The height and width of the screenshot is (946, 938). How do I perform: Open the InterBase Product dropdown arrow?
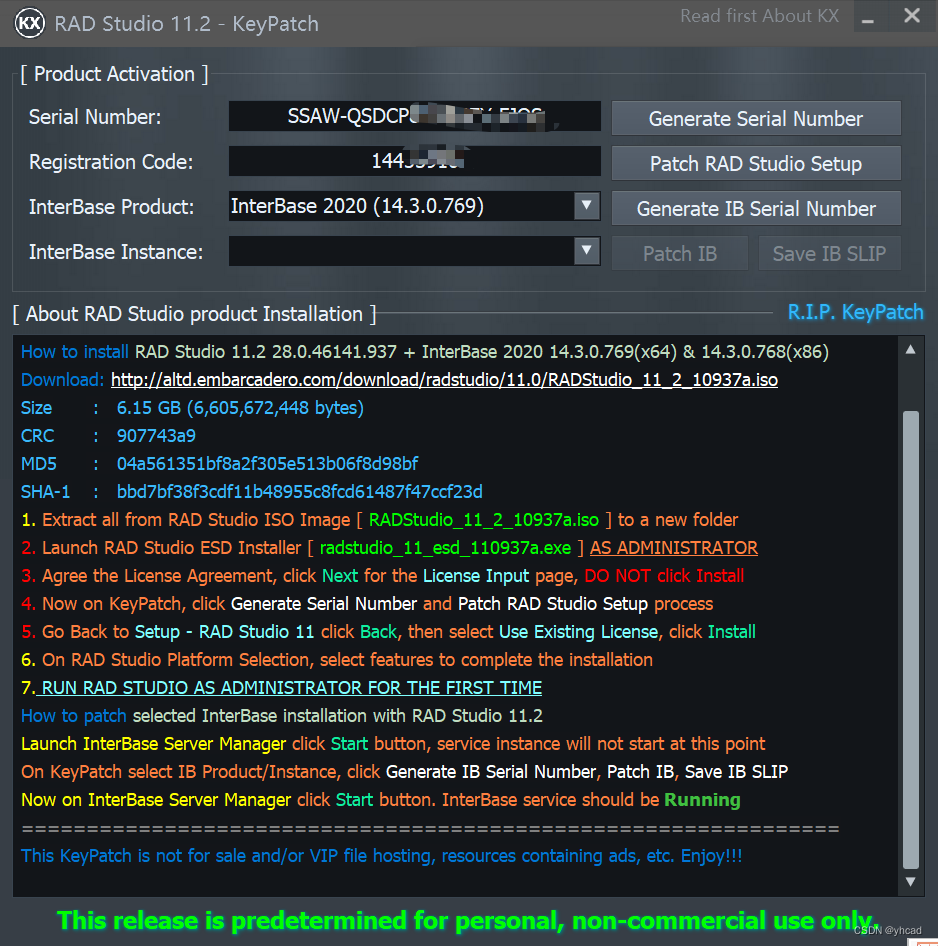[586, 206]
